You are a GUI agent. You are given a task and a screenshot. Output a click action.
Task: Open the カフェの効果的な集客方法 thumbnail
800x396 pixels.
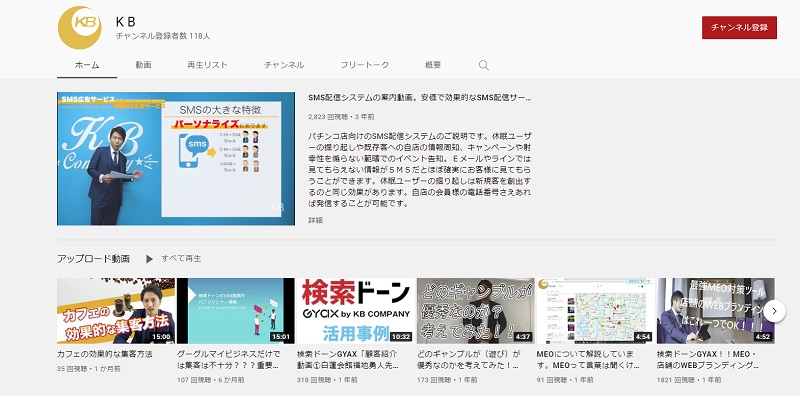click(x=116, y=311)
